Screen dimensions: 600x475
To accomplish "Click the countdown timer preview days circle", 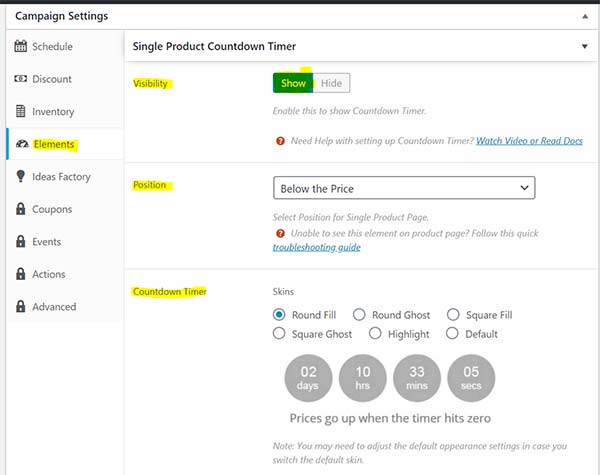I will pyautogui.click(x=308, y=378).
